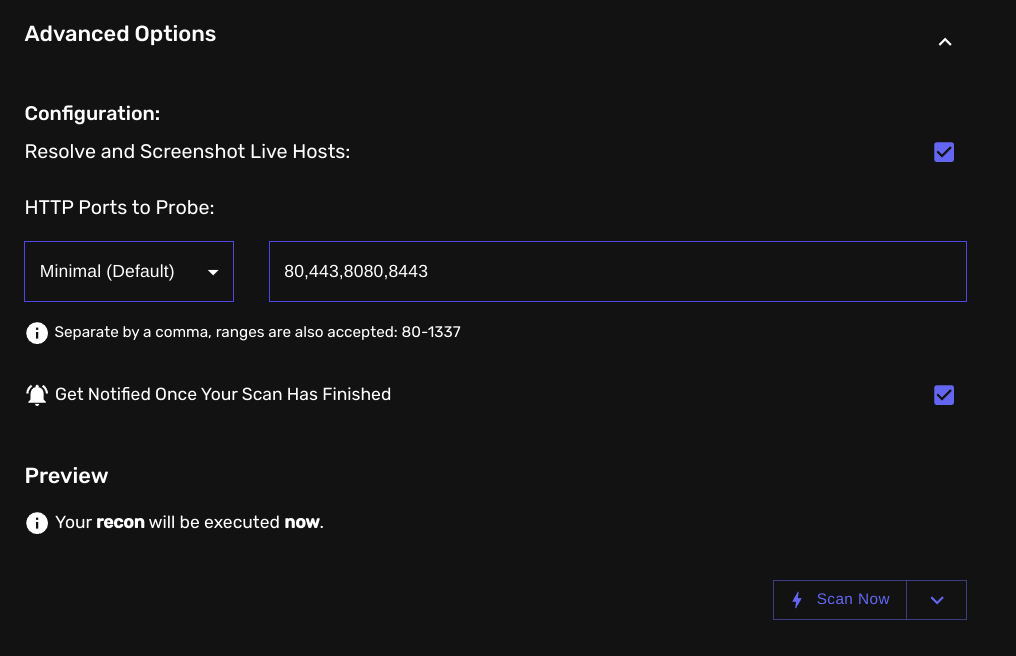
Task: Click the Advanced Options heading
Action: click(119, 33)
